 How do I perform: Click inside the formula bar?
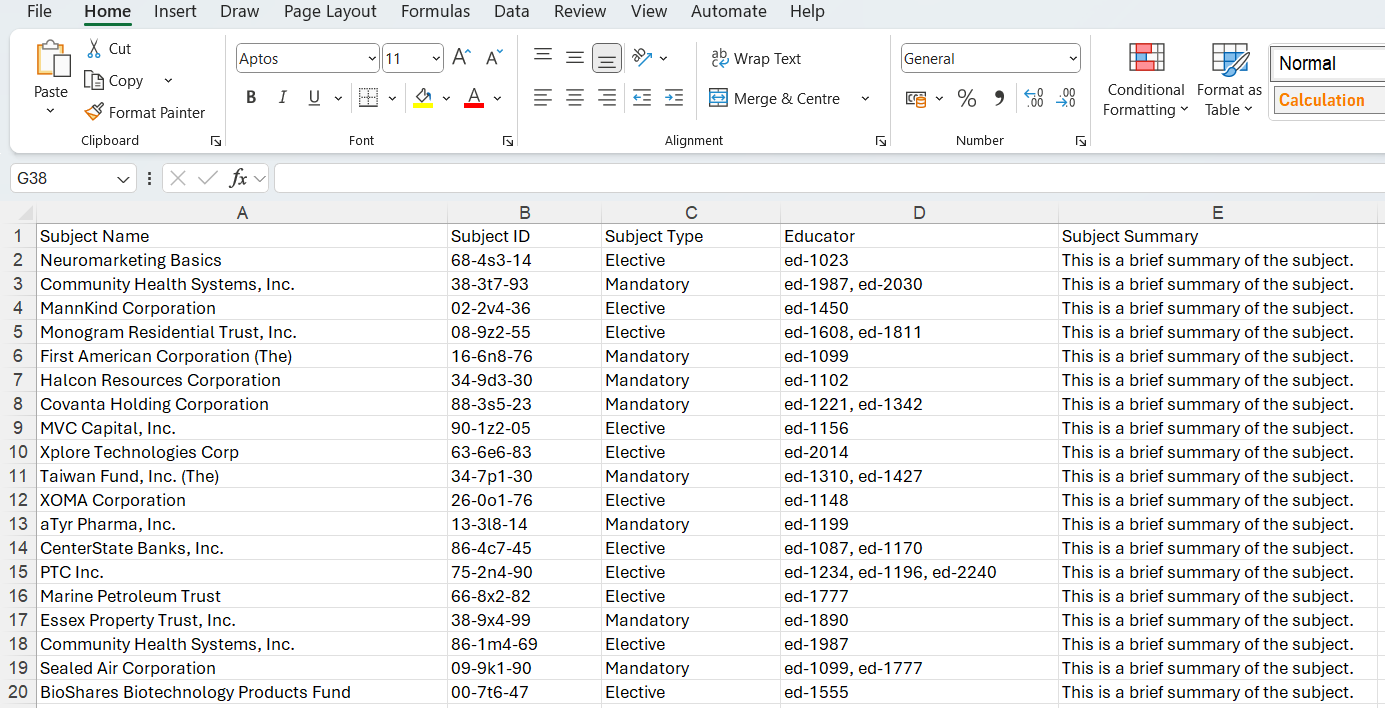pos(829,178)
